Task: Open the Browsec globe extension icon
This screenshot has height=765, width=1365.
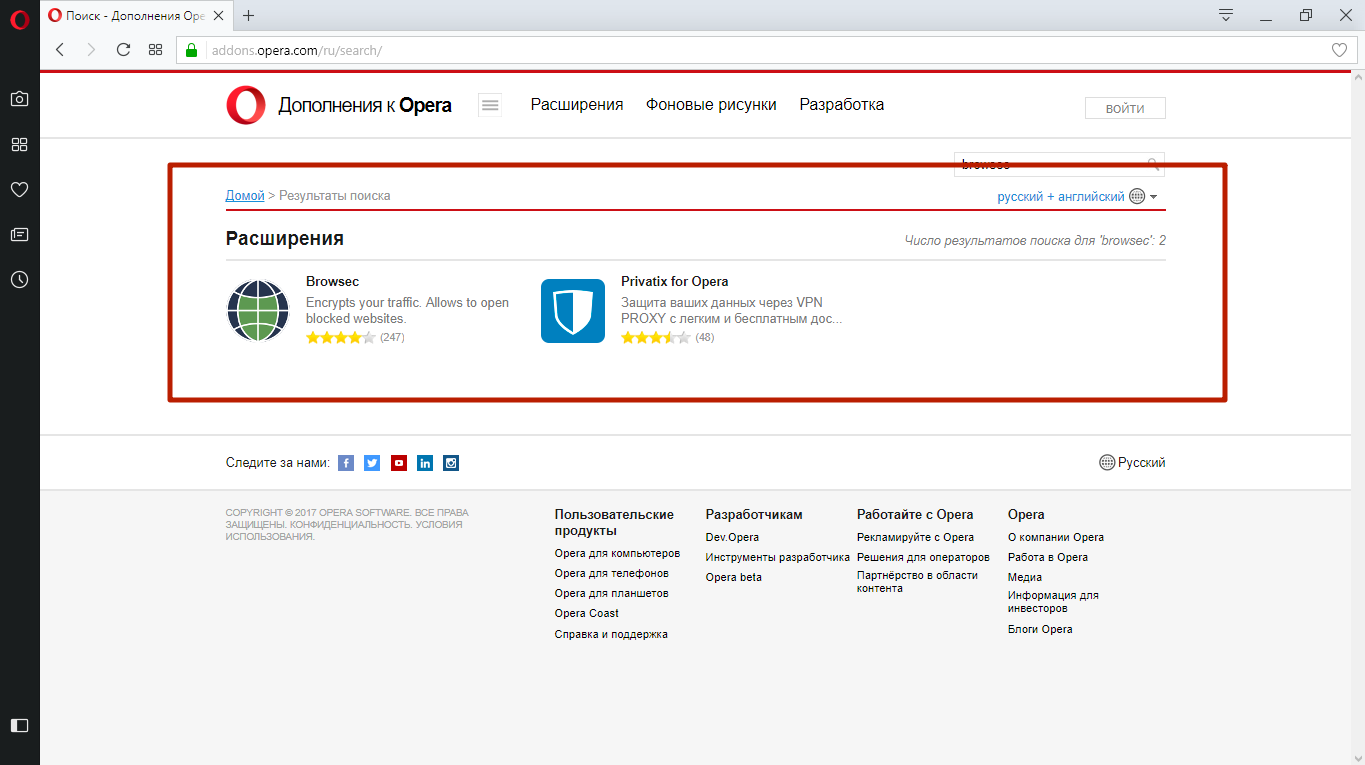Action: pos(258,311)
